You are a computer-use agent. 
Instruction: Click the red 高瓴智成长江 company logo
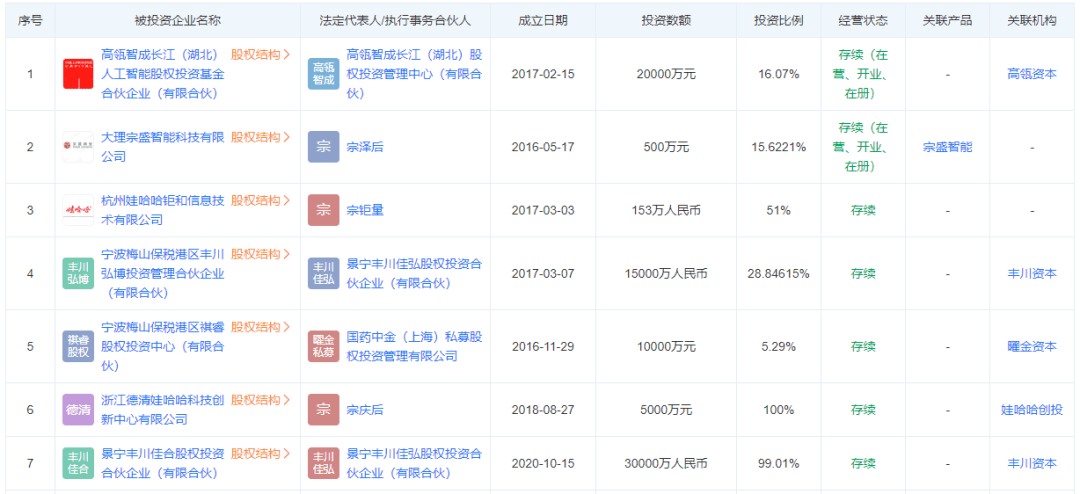(78, 74)
